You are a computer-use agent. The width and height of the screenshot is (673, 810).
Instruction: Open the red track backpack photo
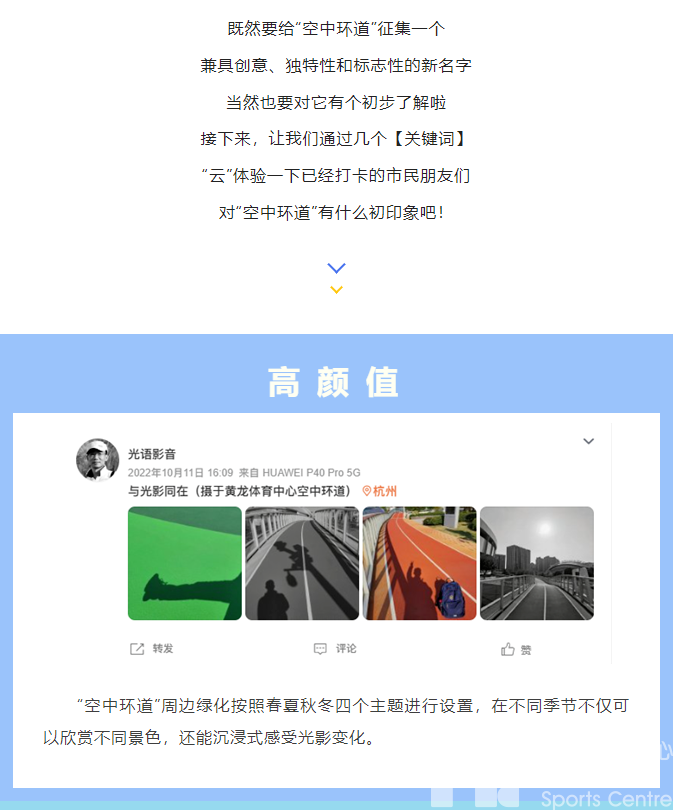click(419, 563)
